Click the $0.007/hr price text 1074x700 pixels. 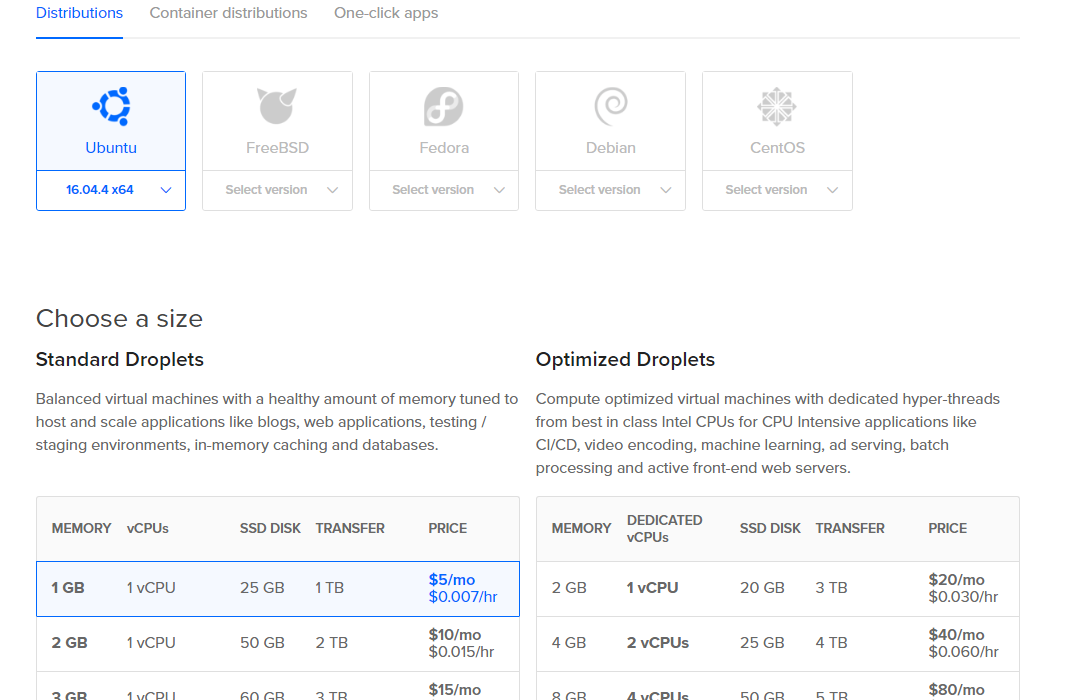click(x=463, y=597)
